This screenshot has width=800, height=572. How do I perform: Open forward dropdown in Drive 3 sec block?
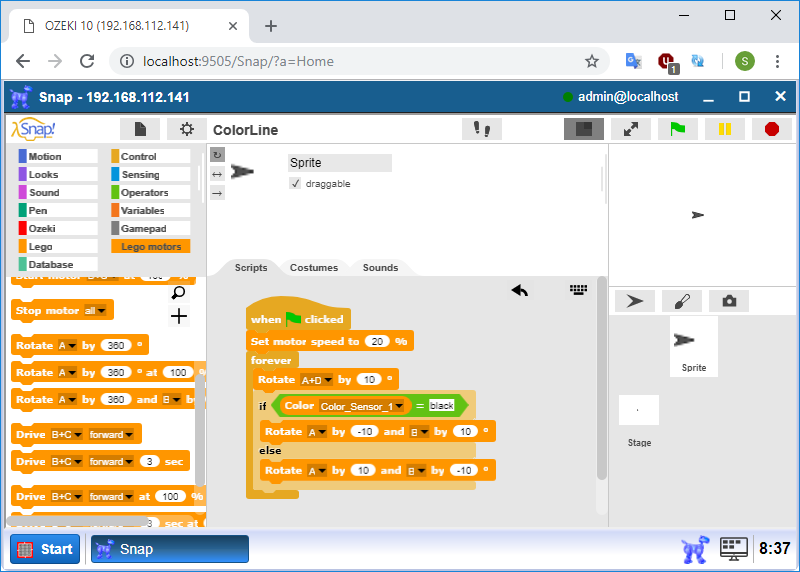click(x=111, y=462)
